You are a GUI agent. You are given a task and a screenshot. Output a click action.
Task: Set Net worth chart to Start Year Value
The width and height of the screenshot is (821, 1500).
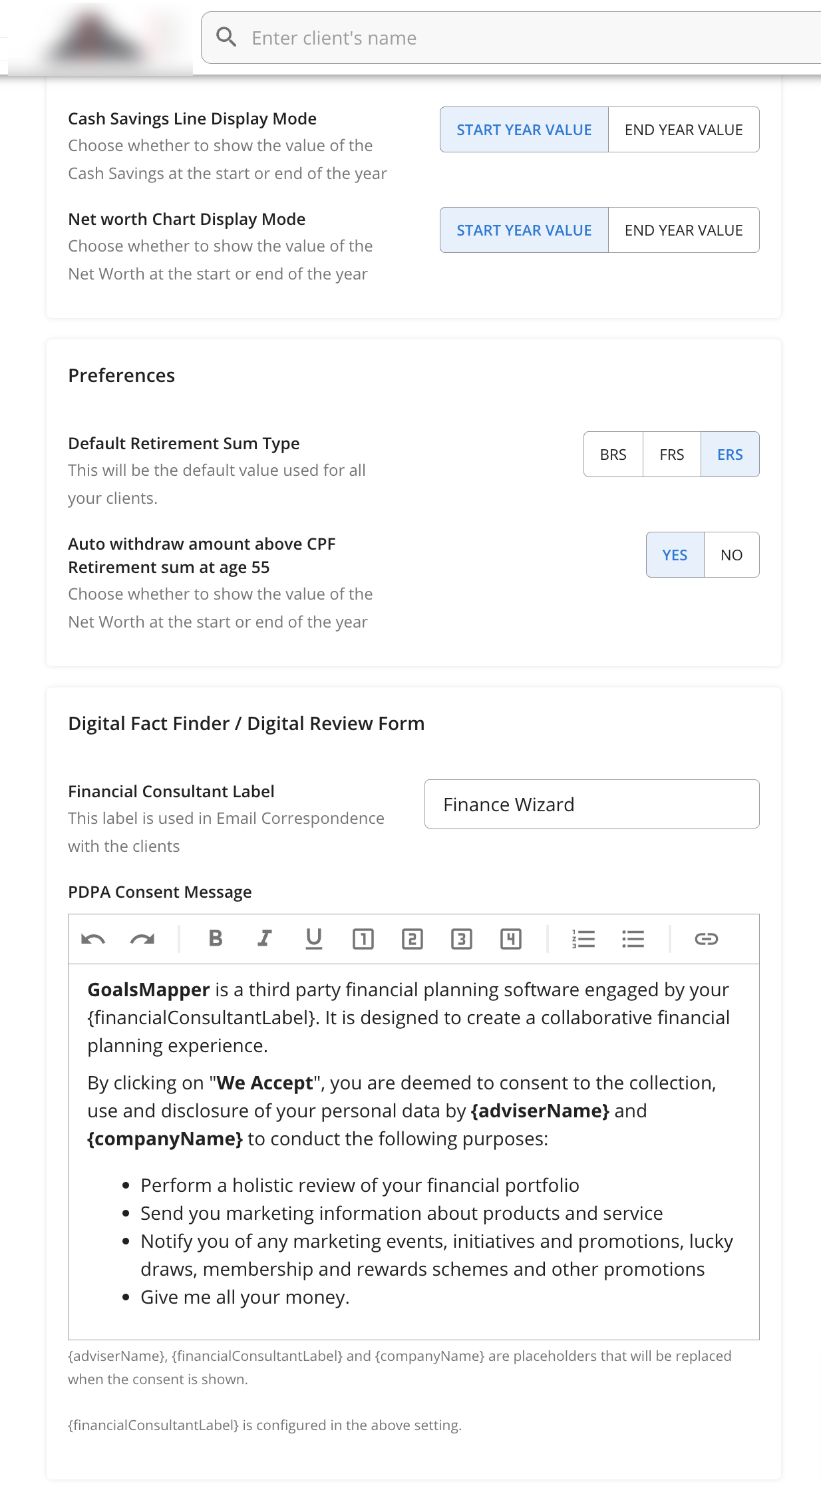point(524,230)
